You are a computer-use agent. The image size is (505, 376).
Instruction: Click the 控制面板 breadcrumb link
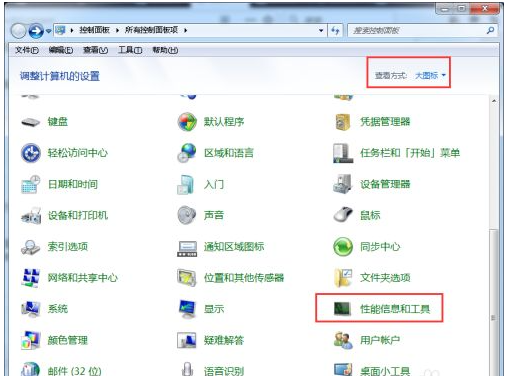[x=94, y=30]
